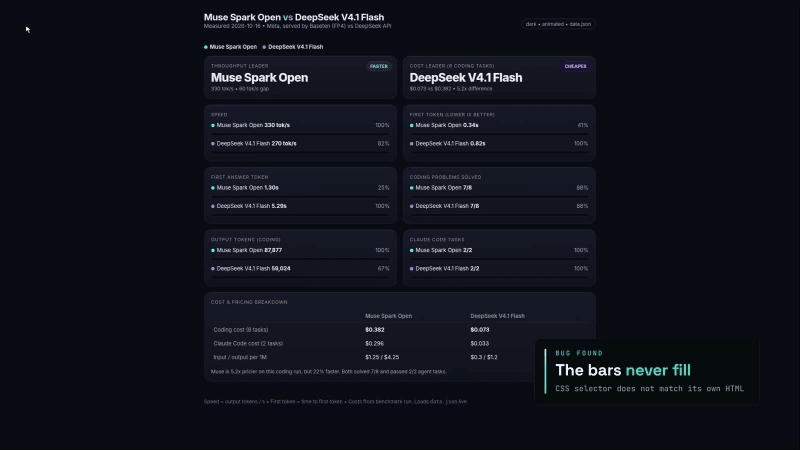Click the 67% value in Output Tokens card
The width and height of the screenshot is (800, 450).
click(x=383, y=268)
